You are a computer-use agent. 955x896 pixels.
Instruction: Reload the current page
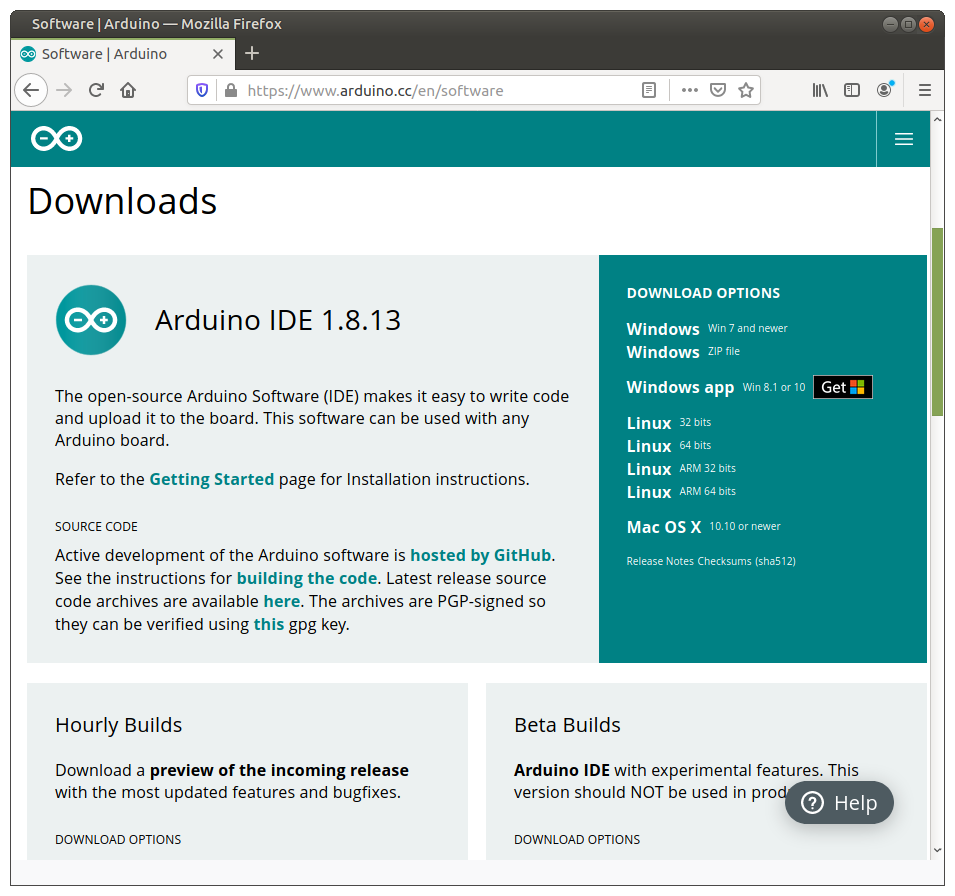tap(96, 90)
